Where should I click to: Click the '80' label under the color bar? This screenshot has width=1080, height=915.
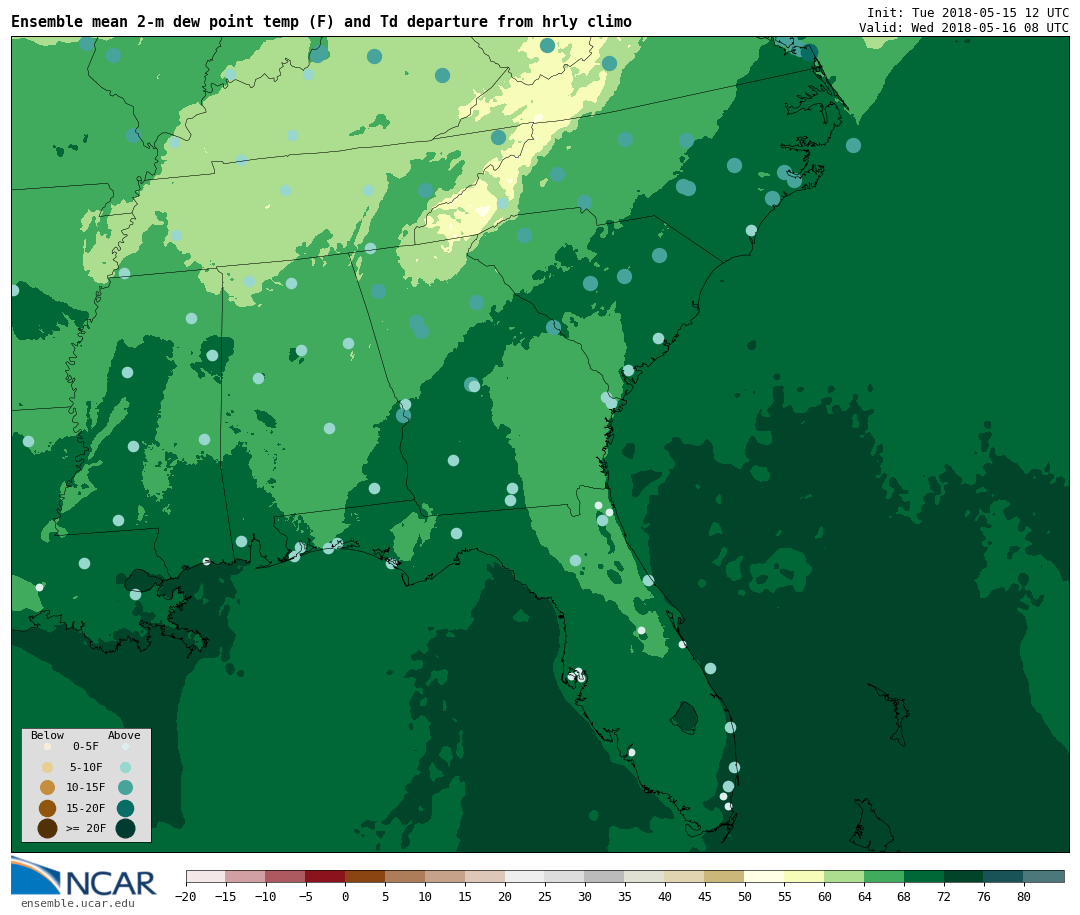pos(1025,896)
